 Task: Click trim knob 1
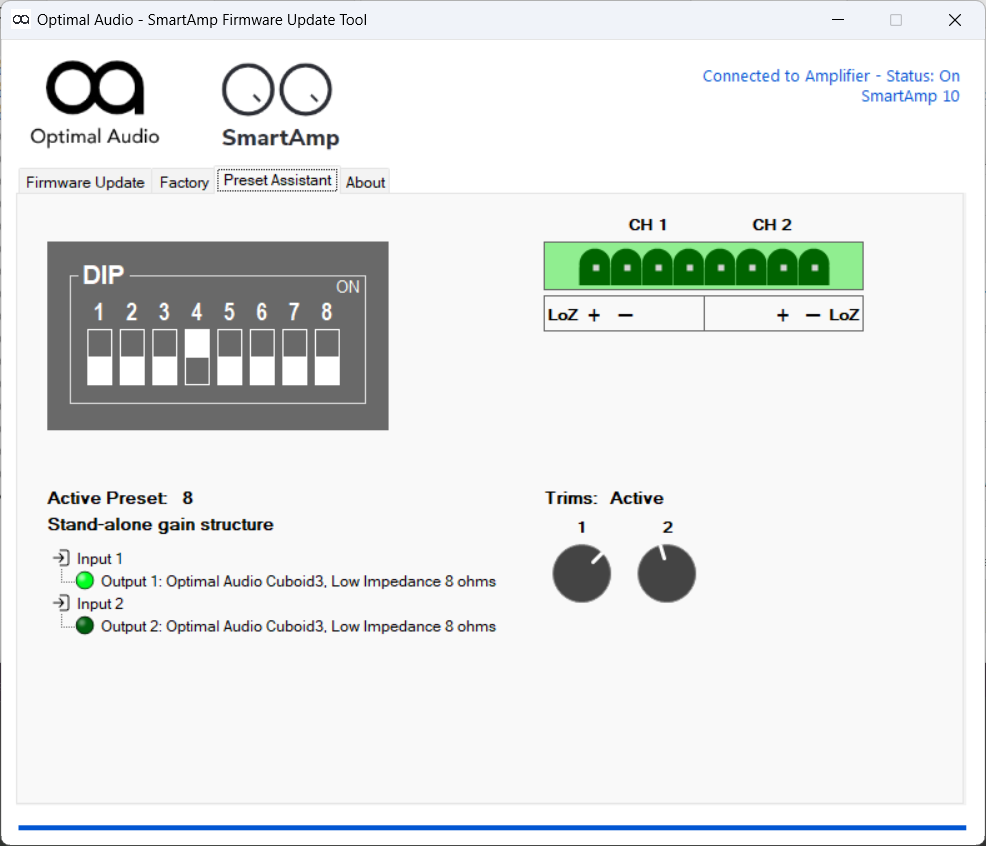(582, 573)
